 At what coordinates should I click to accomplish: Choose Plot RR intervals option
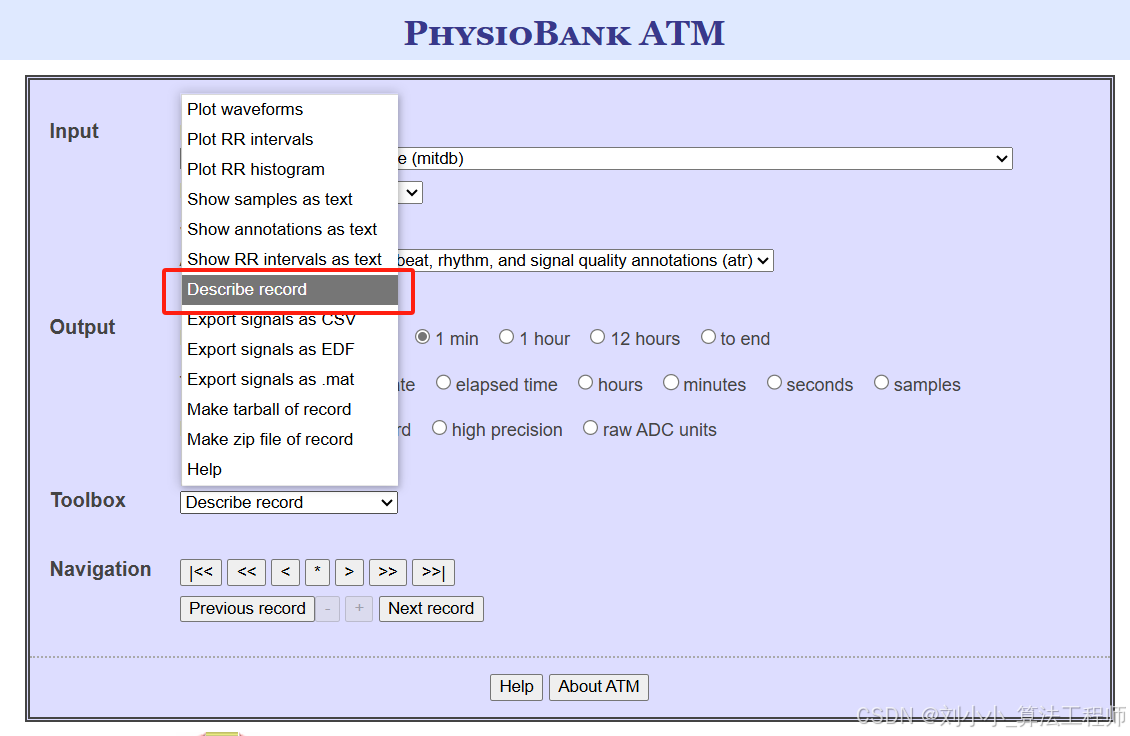[x=289, y=139]
